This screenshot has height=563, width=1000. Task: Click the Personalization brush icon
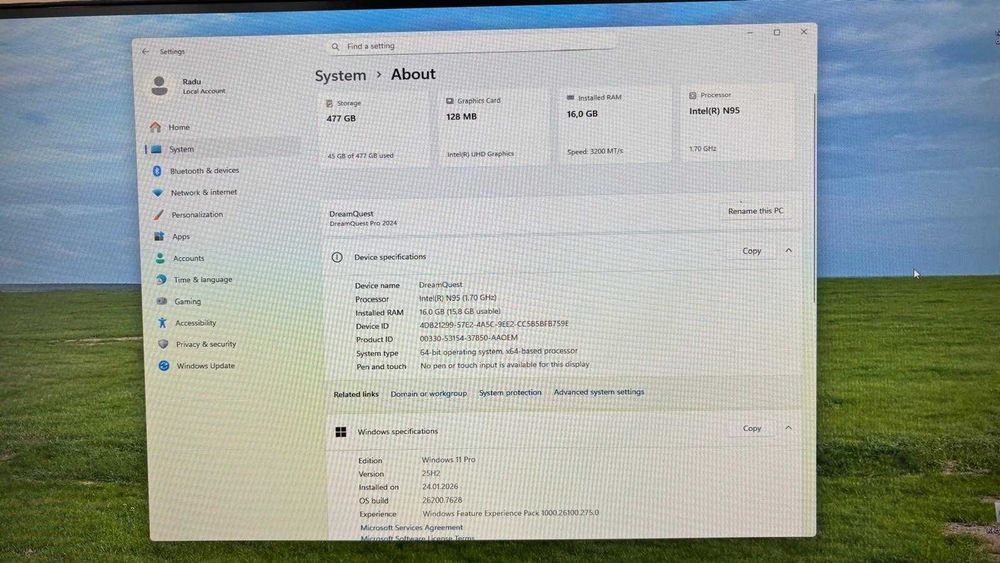[x=158, y=214]
